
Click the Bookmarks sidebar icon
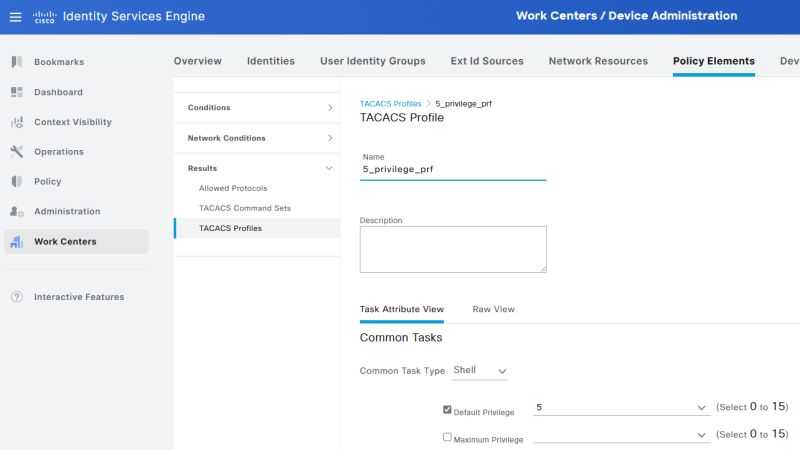click(16, 62)
